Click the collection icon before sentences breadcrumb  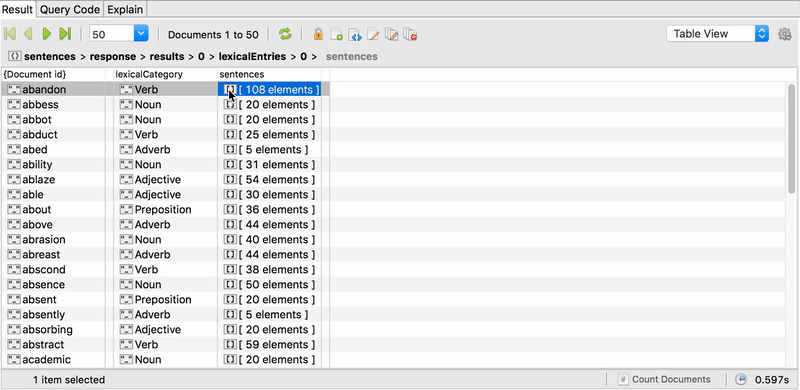15,56
